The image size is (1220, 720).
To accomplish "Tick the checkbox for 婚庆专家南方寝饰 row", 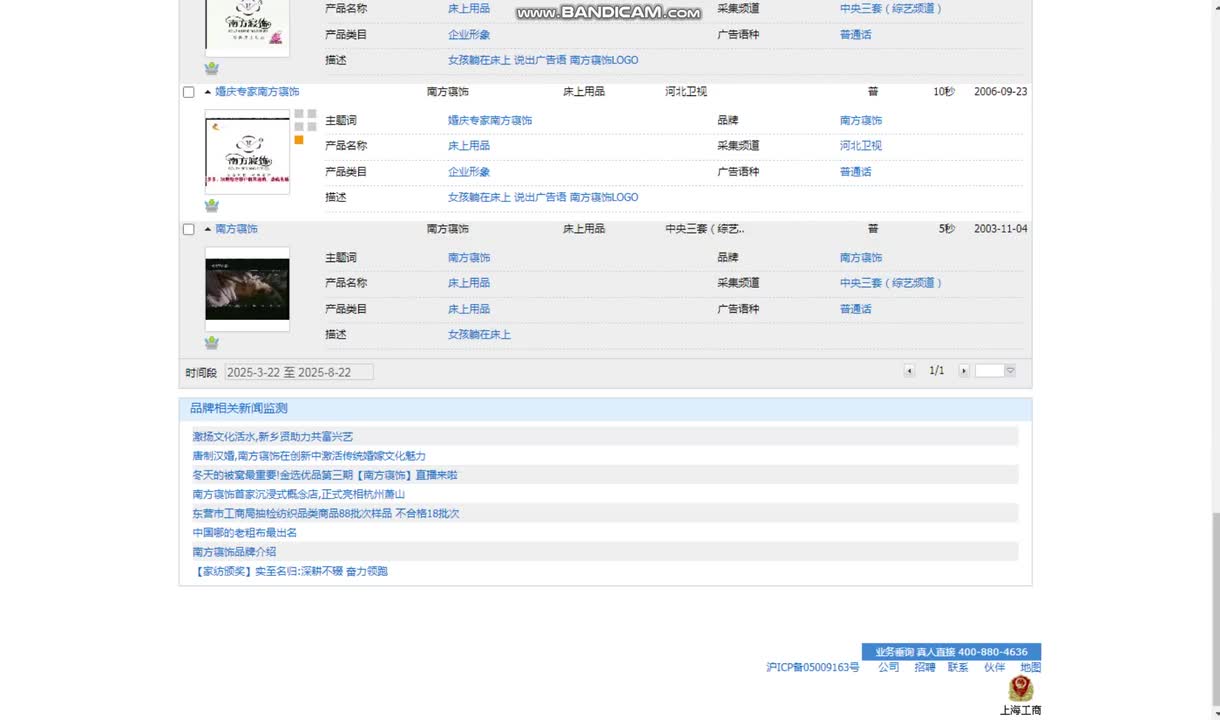I will (x=188, y=92).
